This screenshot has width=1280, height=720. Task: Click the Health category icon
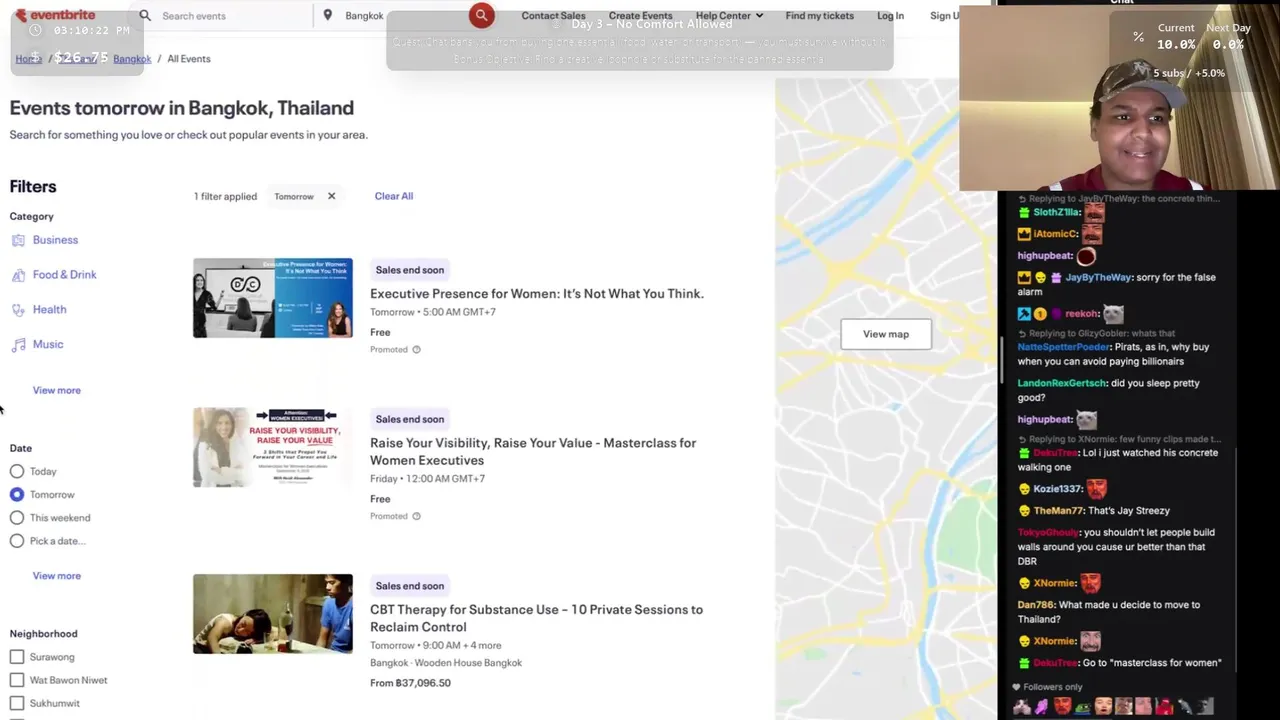pyautogui.click(x=18, y=310)
